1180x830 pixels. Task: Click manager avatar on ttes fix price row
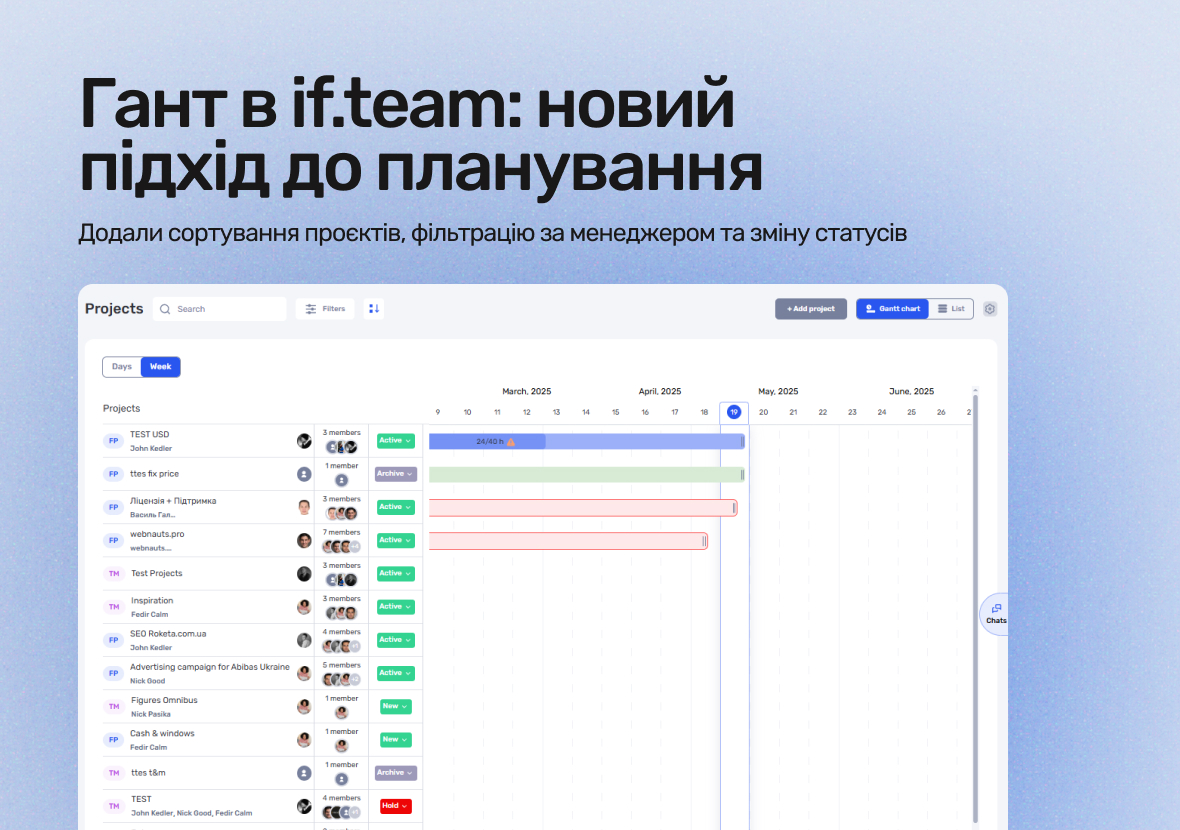point(304,474)
